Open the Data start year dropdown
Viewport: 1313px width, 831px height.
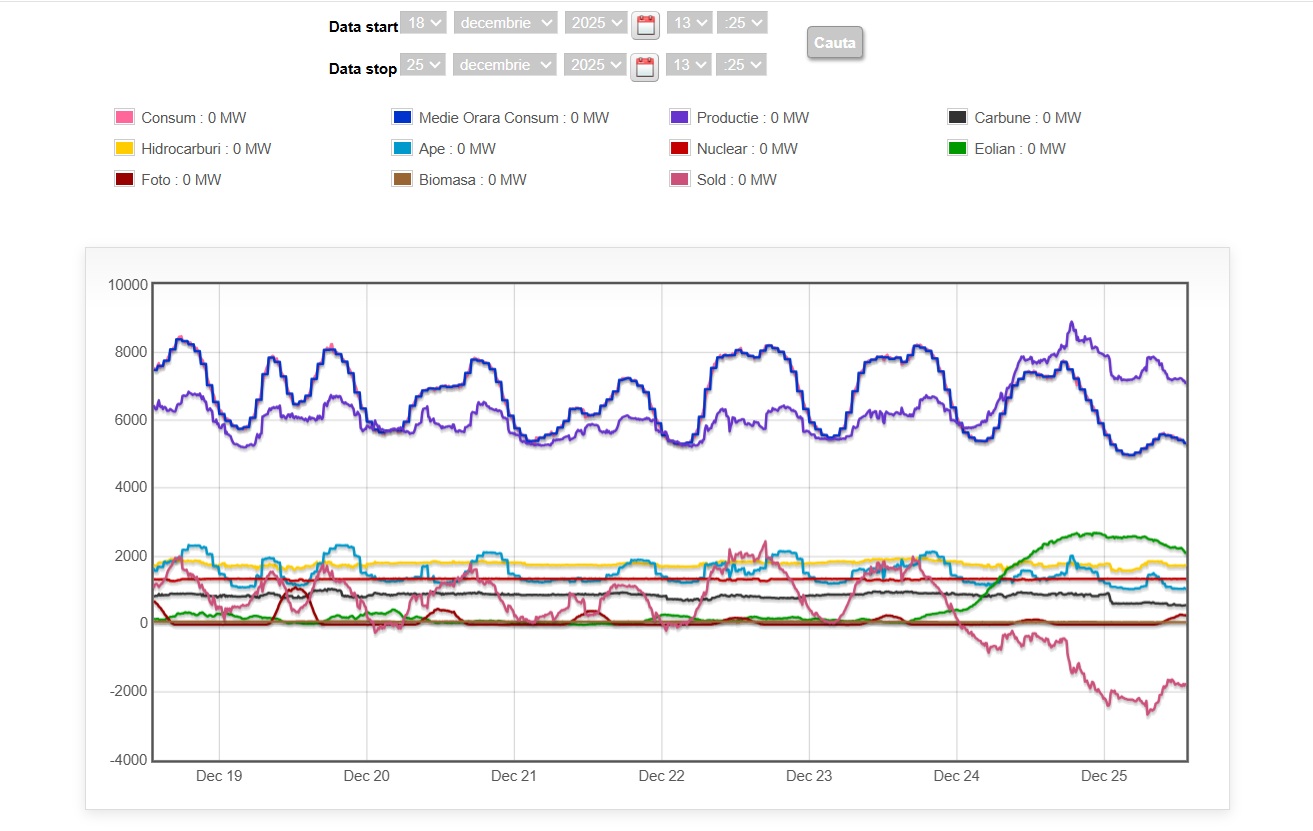point(596,22)
